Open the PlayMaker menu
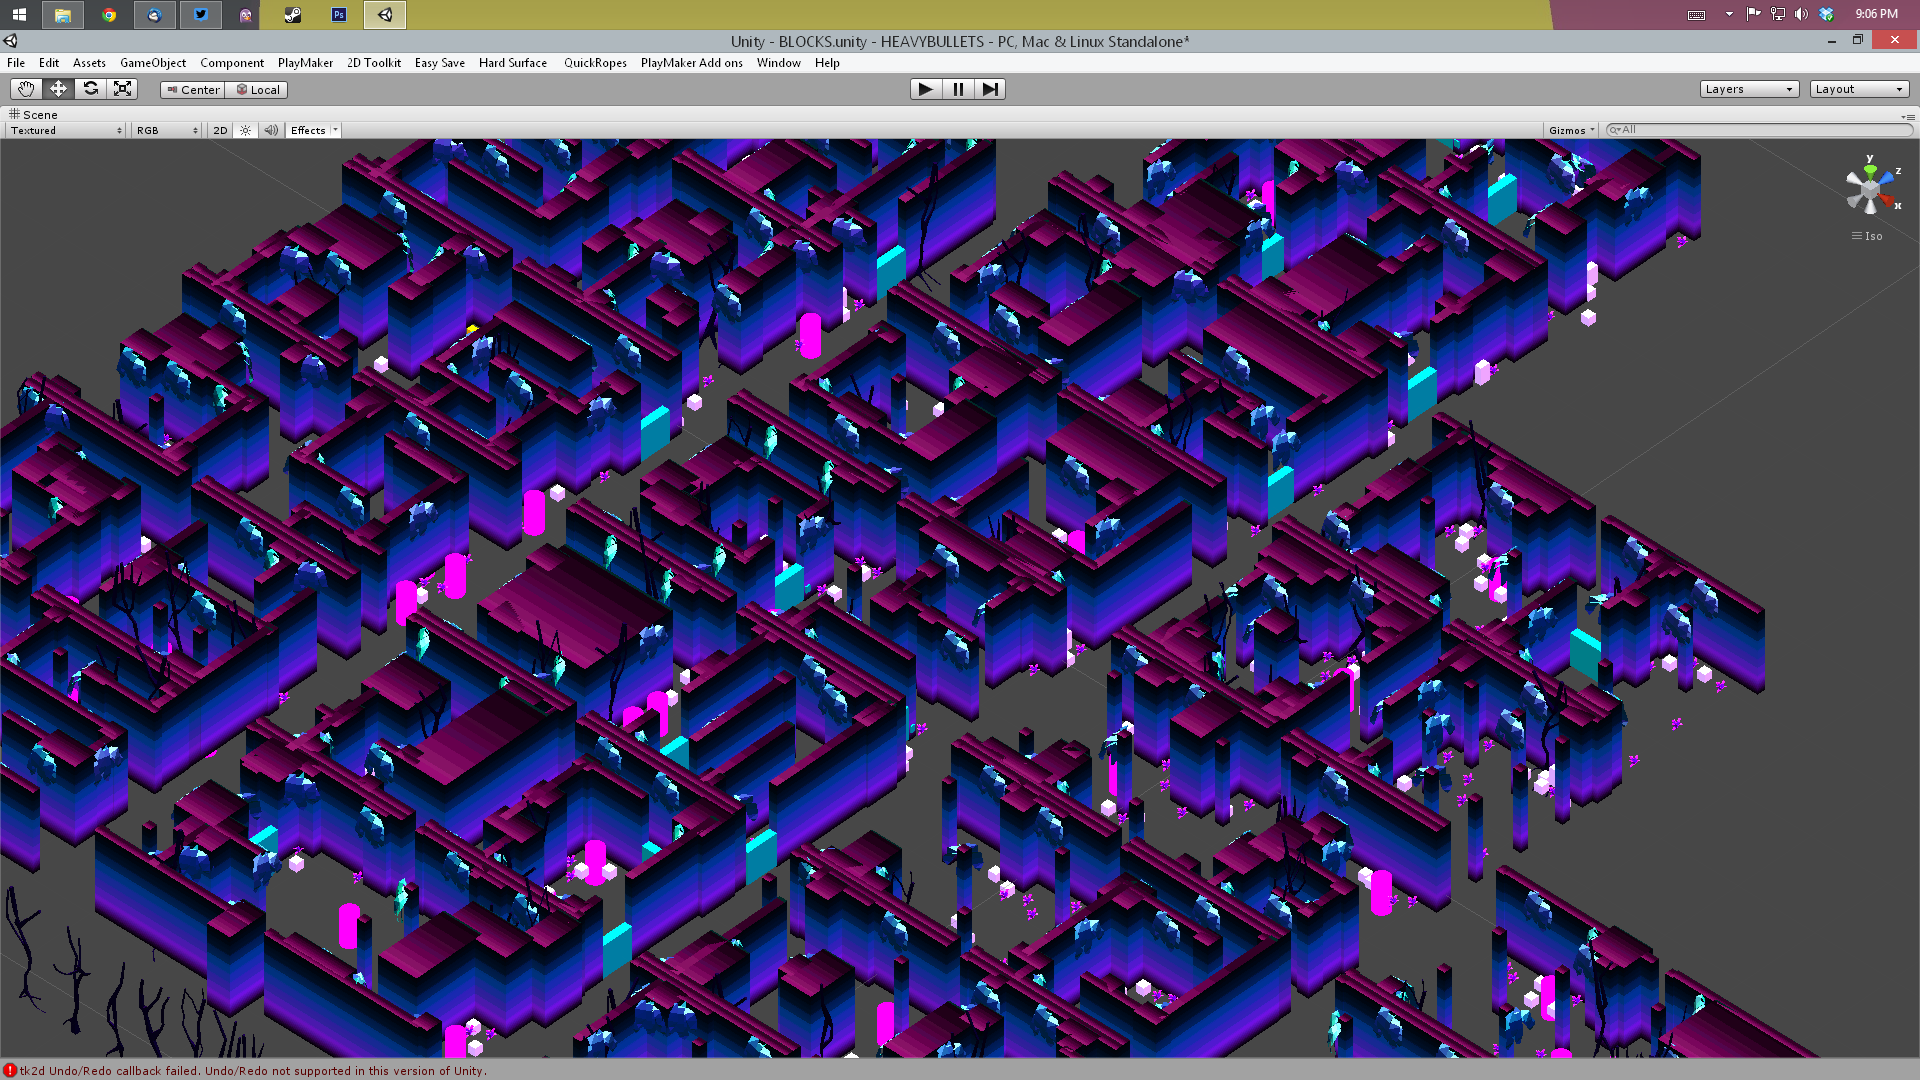 305,62
